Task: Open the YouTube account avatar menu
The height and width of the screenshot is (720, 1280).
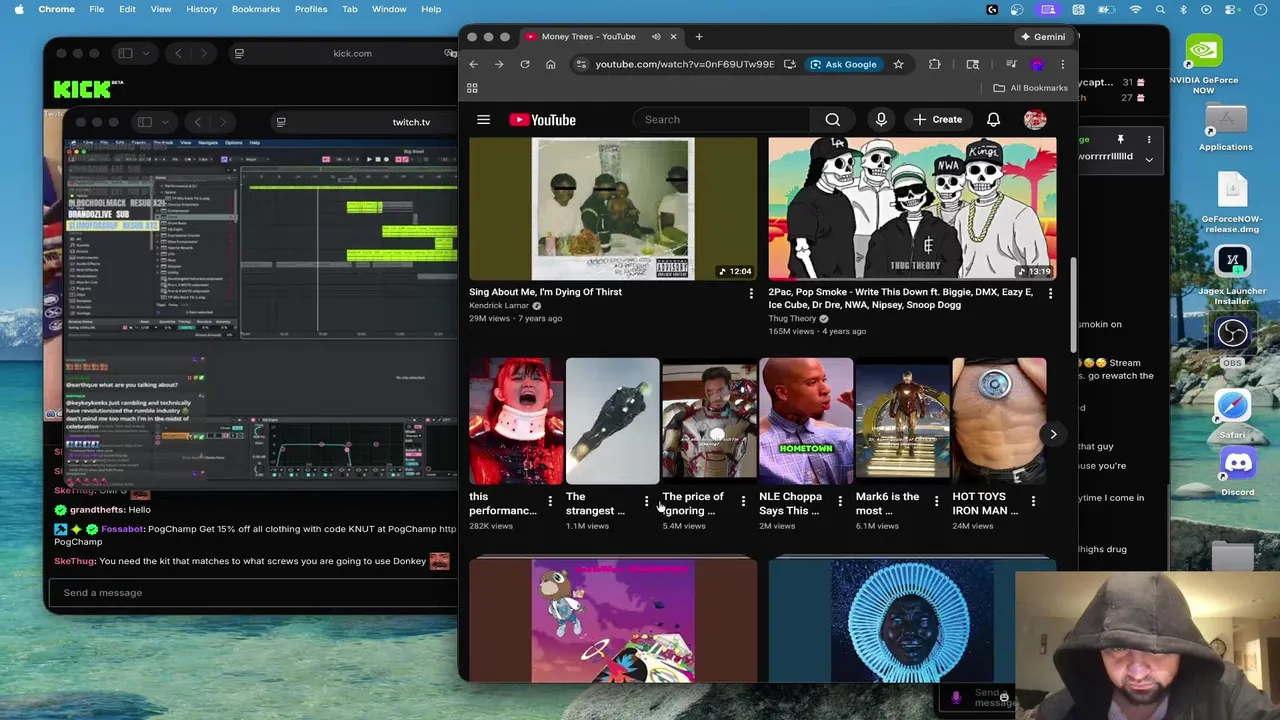Action: (1035, 120)
